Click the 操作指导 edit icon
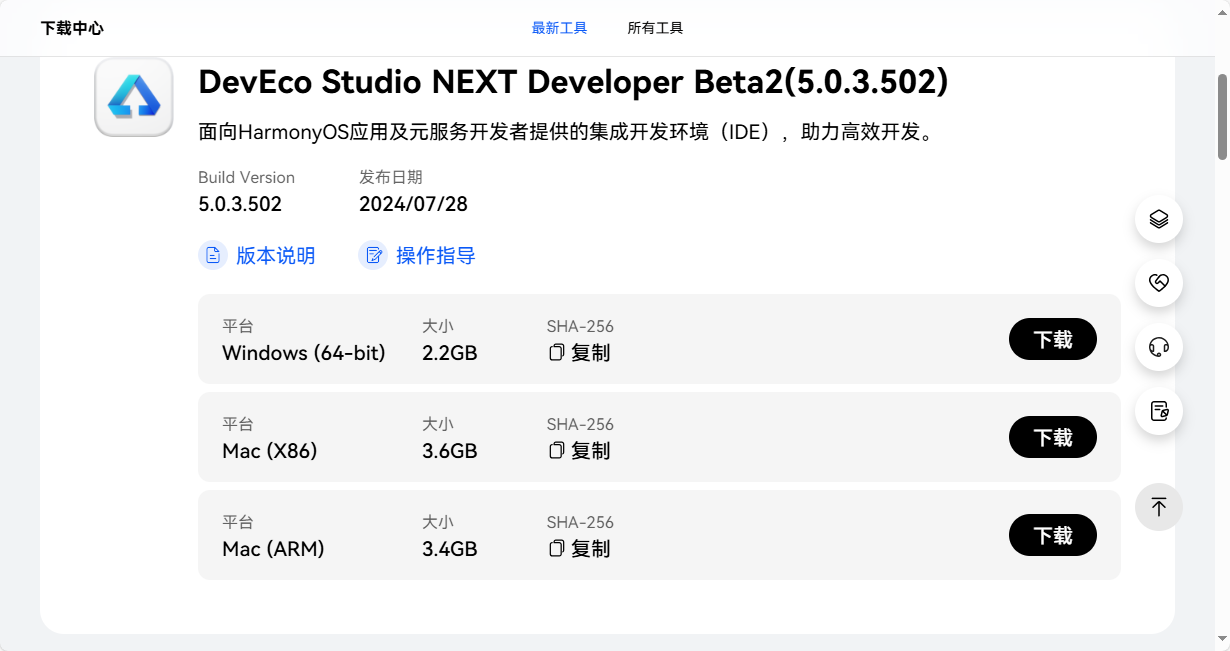Viewport: 1230px width, 651px height. click(373, 255)
